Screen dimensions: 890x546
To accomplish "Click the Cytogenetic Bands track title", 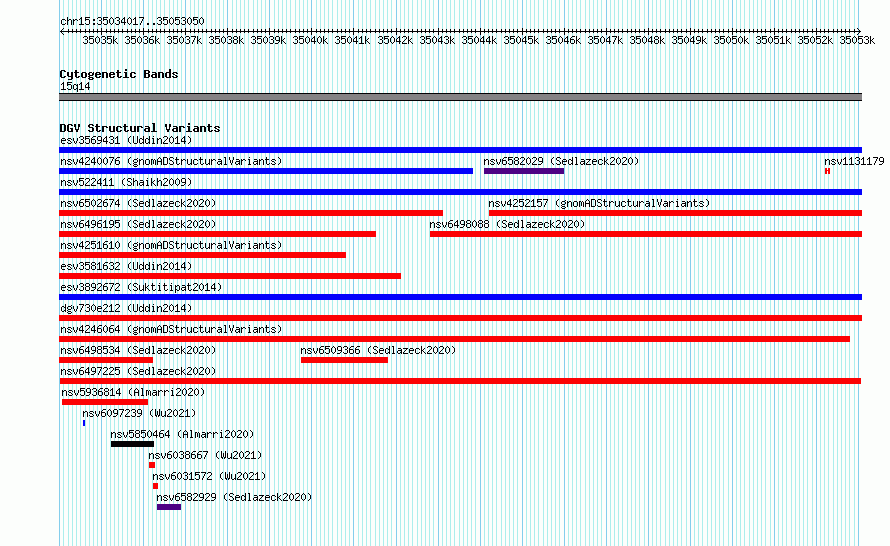I will (x=119, y=74).
